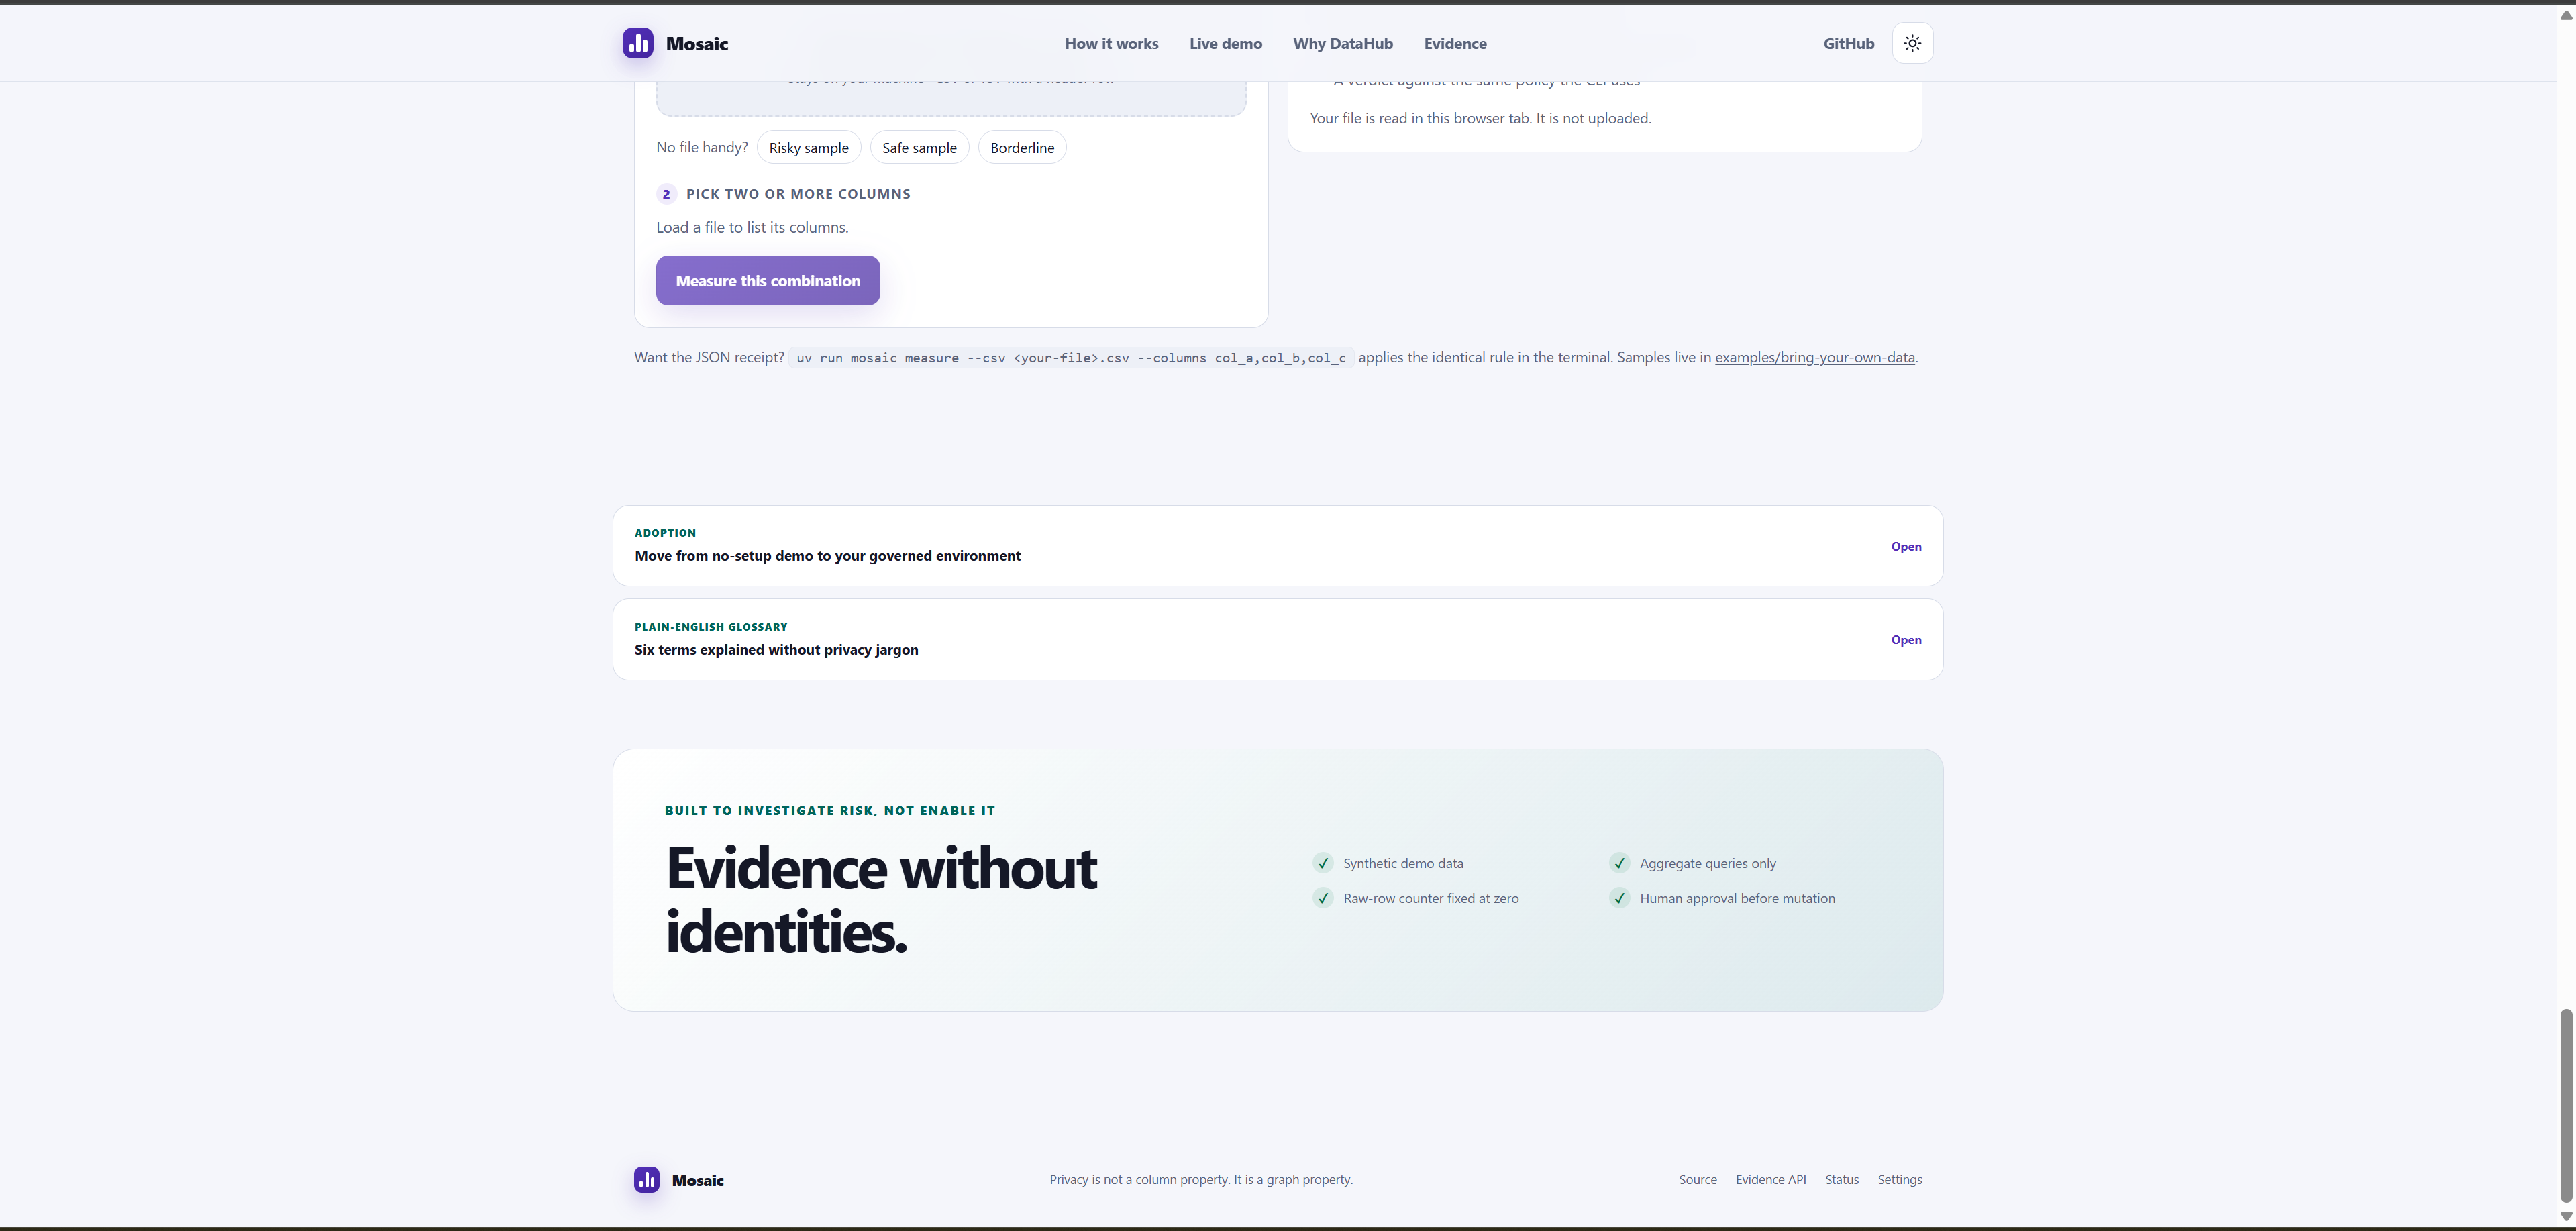Click Measure this combination button
The height and width of the screenshot is (1231, 2576).
click(768, 280)
